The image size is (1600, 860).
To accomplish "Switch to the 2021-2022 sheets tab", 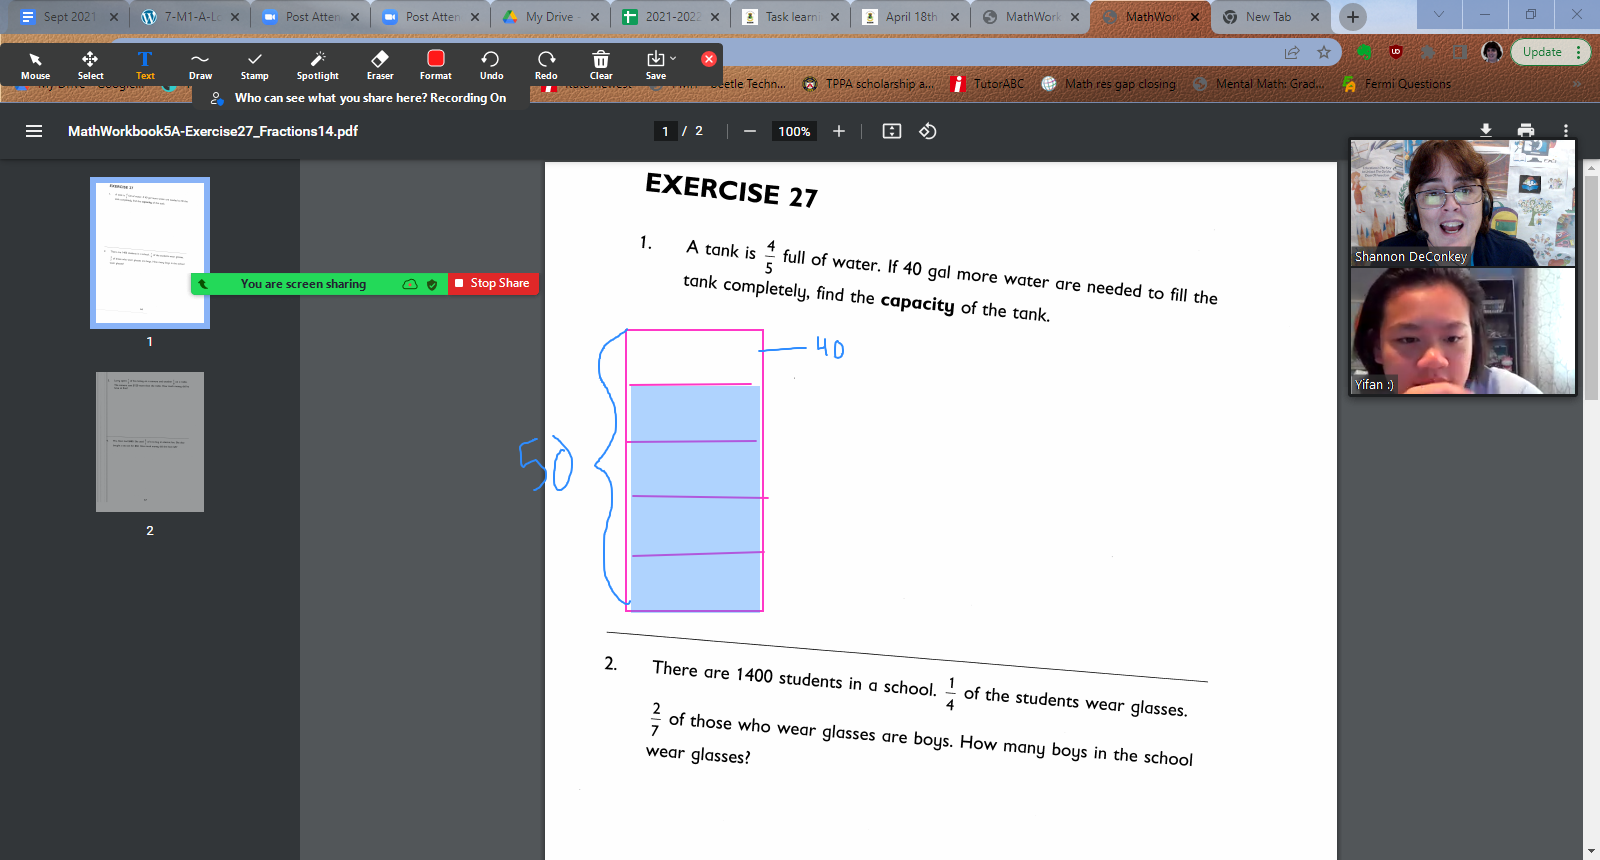I will click(x=670, y=17).
